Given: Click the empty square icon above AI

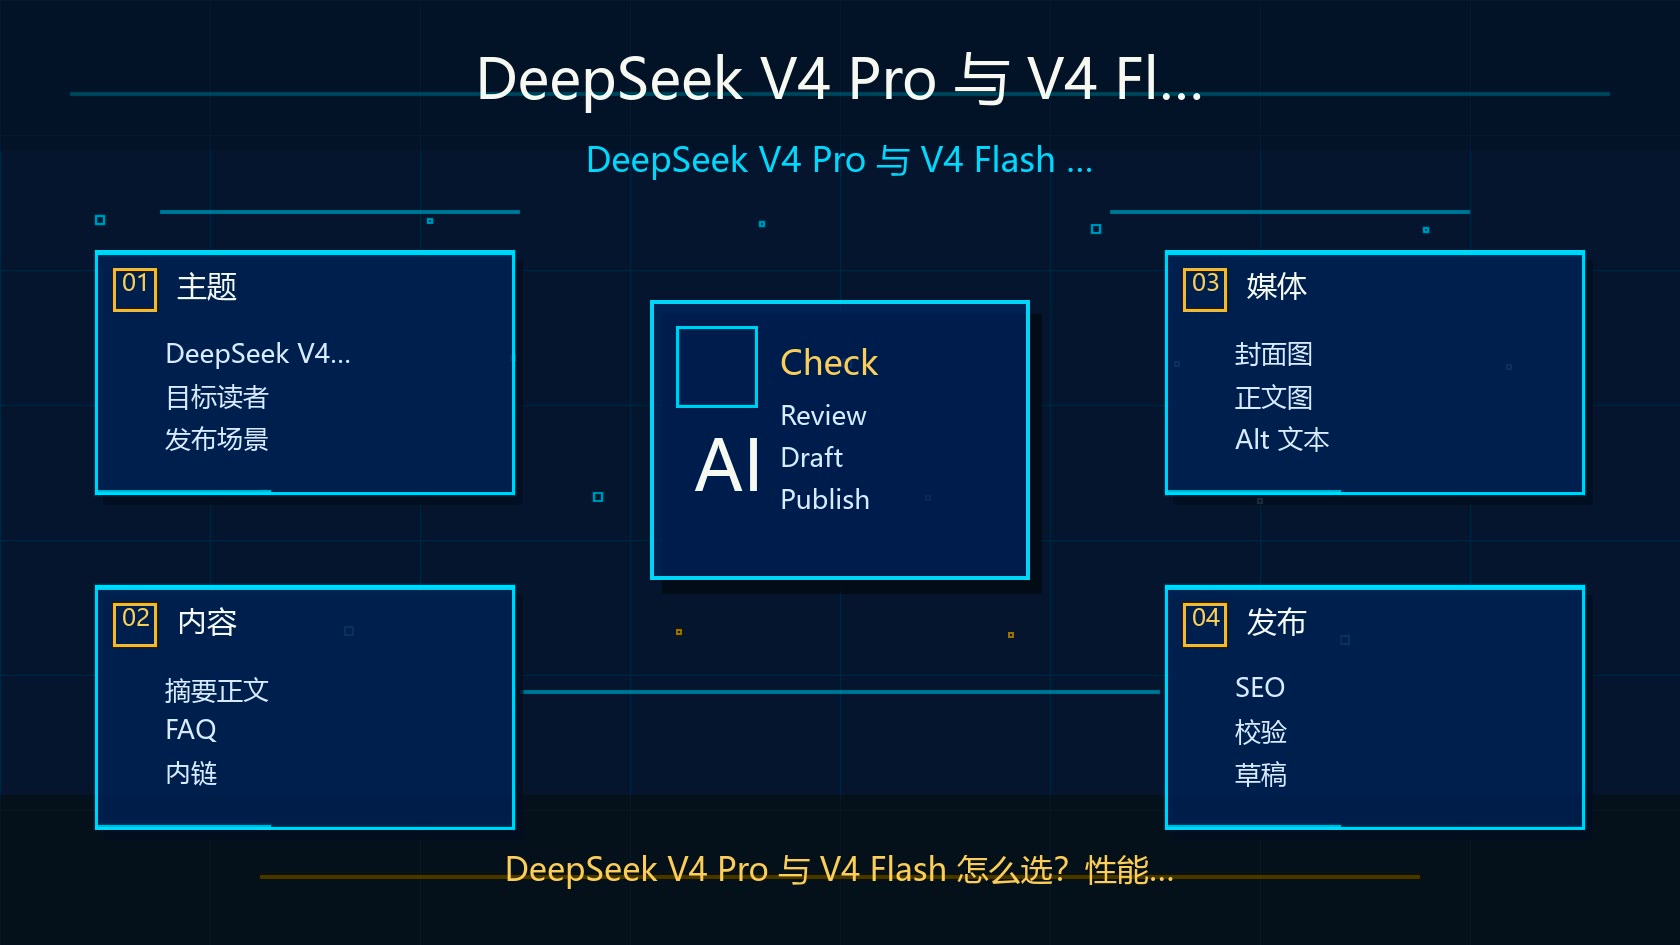Looking at the screenshot, I should point(717,367).
